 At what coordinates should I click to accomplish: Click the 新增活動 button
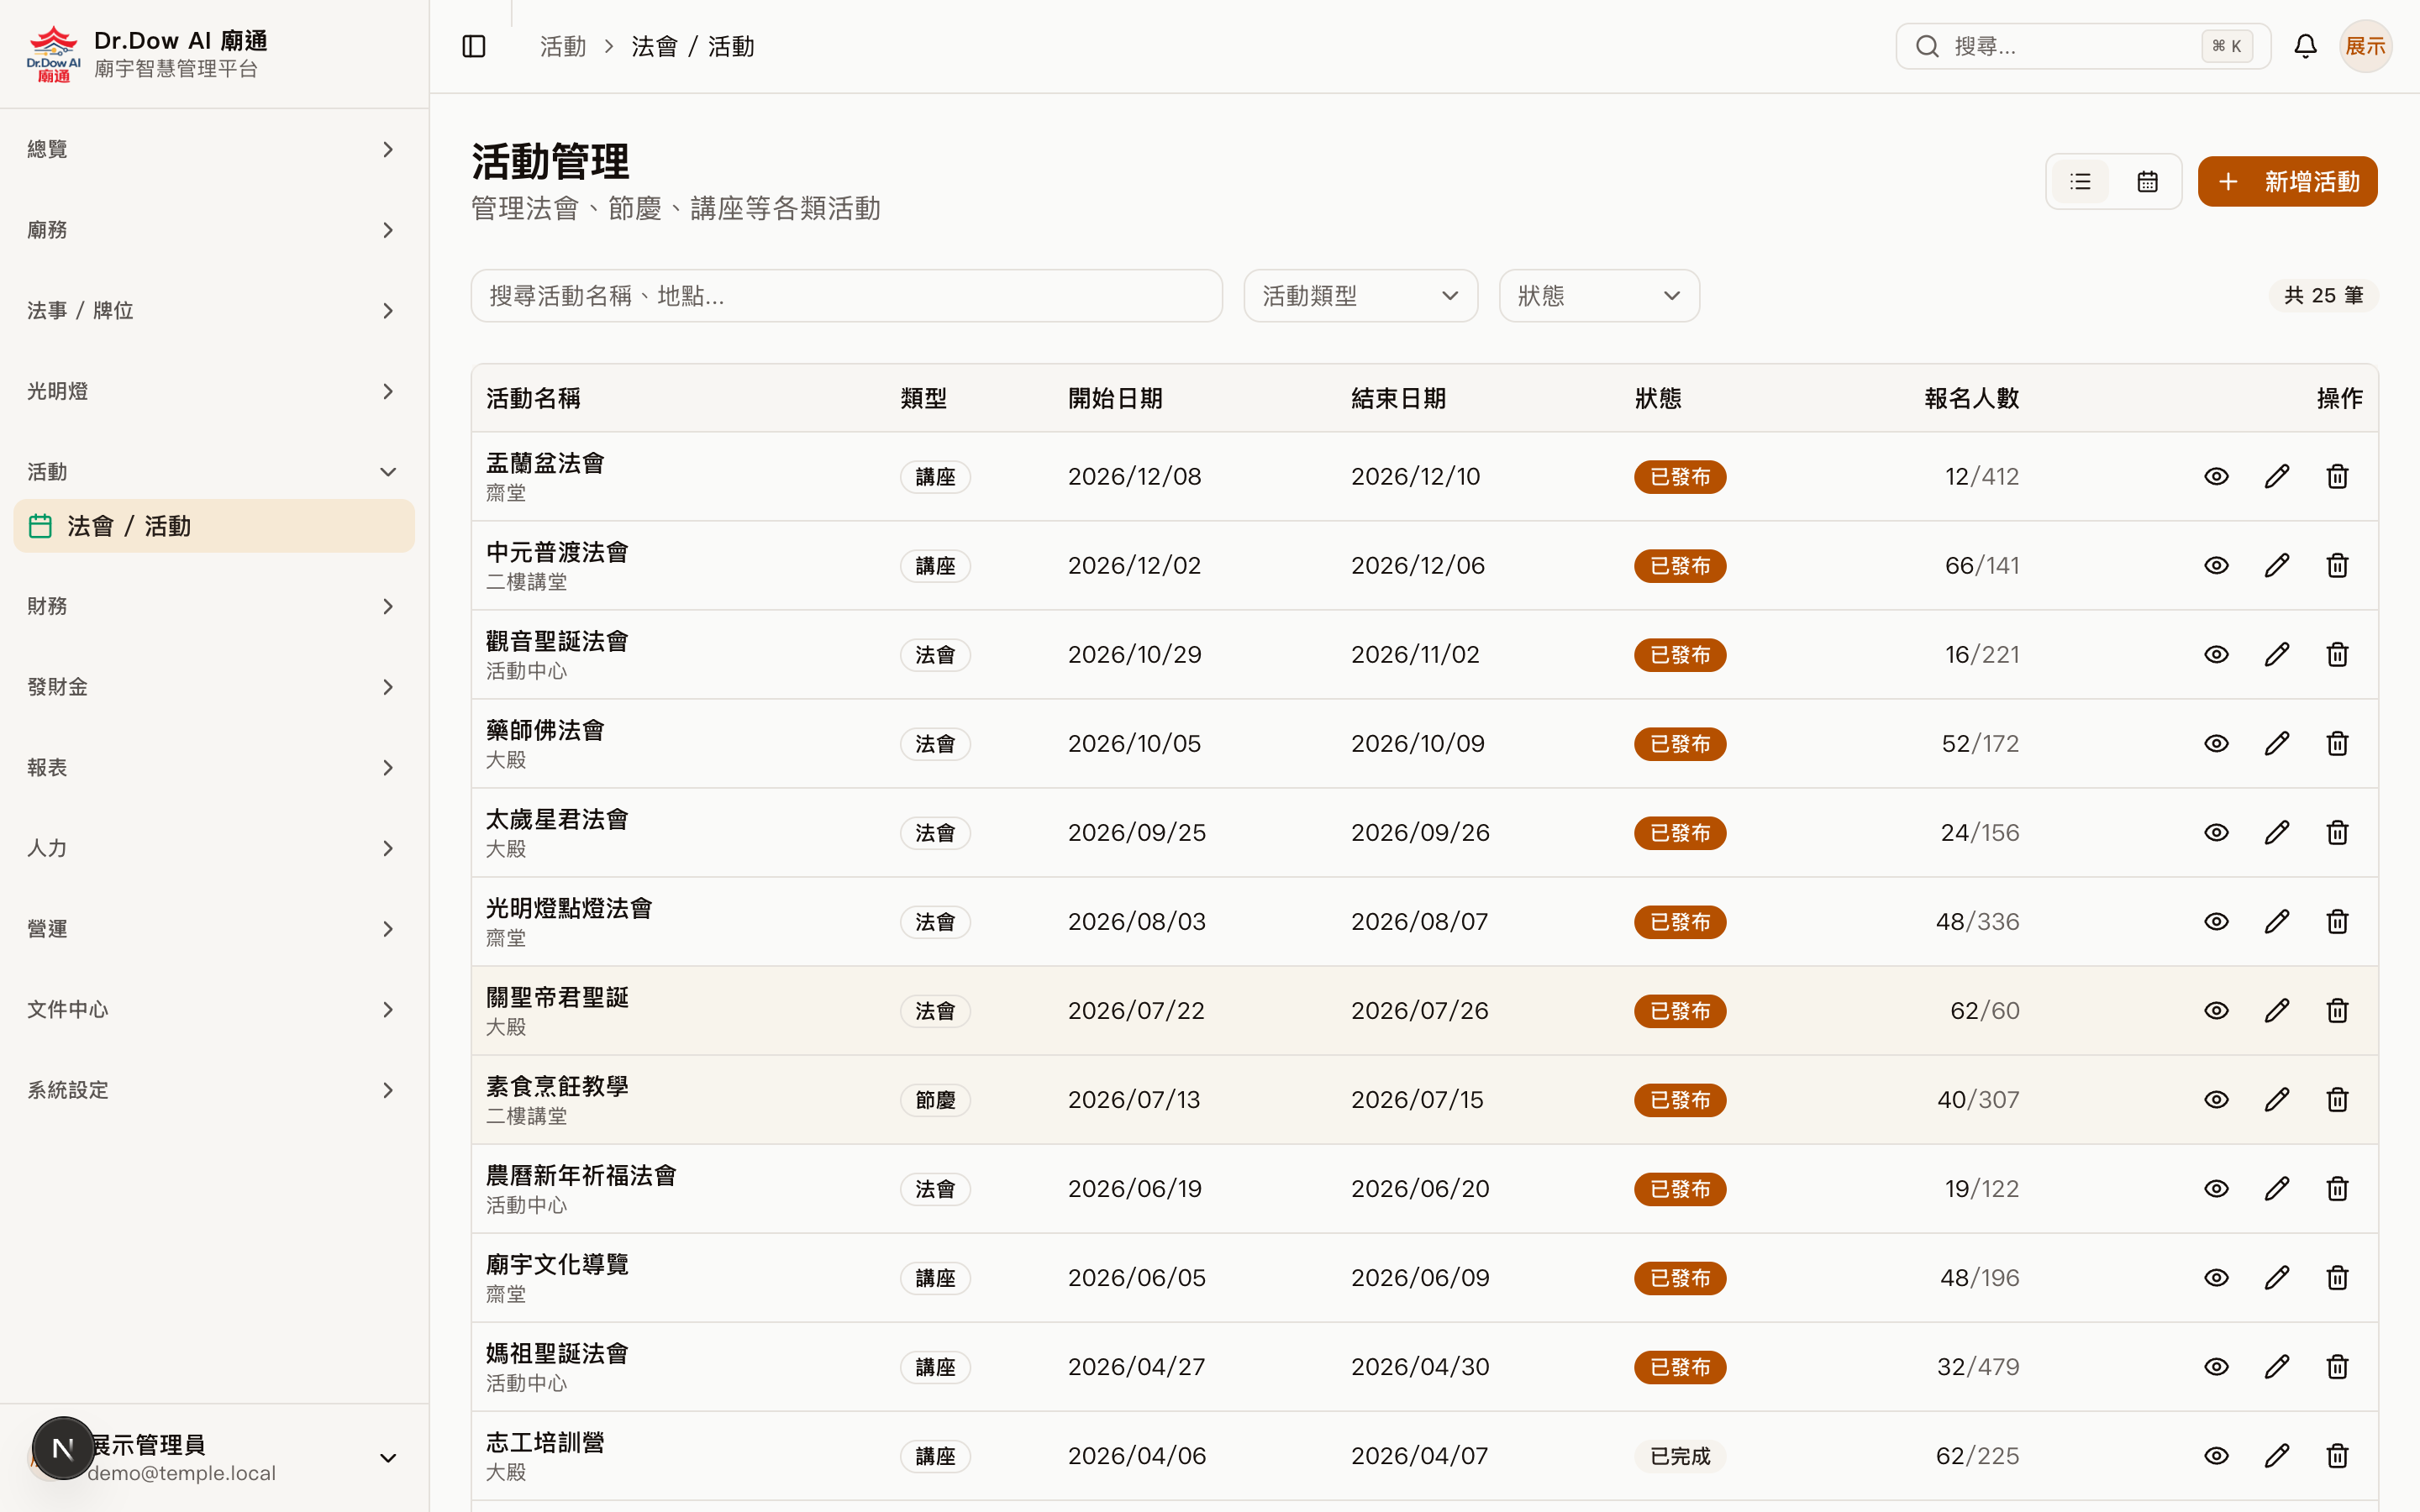coord(2287,181)
